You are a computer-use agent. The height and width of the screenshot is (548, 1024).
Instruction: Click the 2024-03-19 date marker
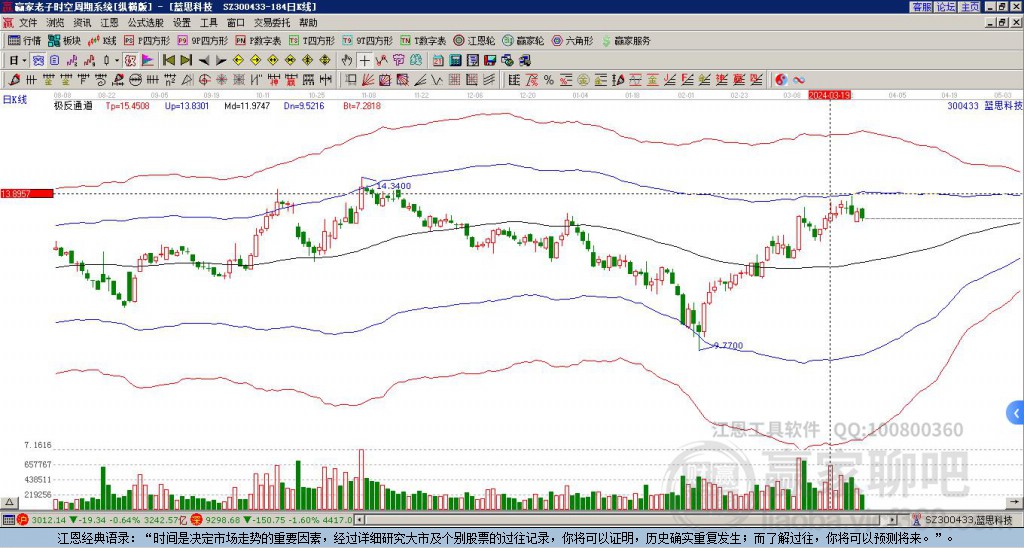pyautogui.click(x=829, y=95)
